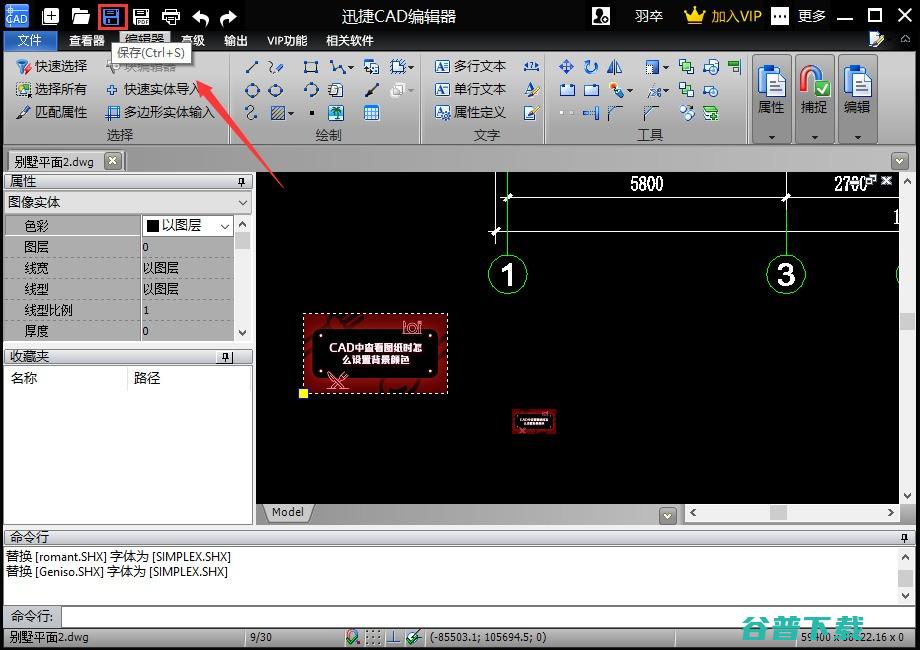This screenshot has height=650, width=920.
Task: Open the layout tabs dropdown beside Model
Action: coord(668,515)
